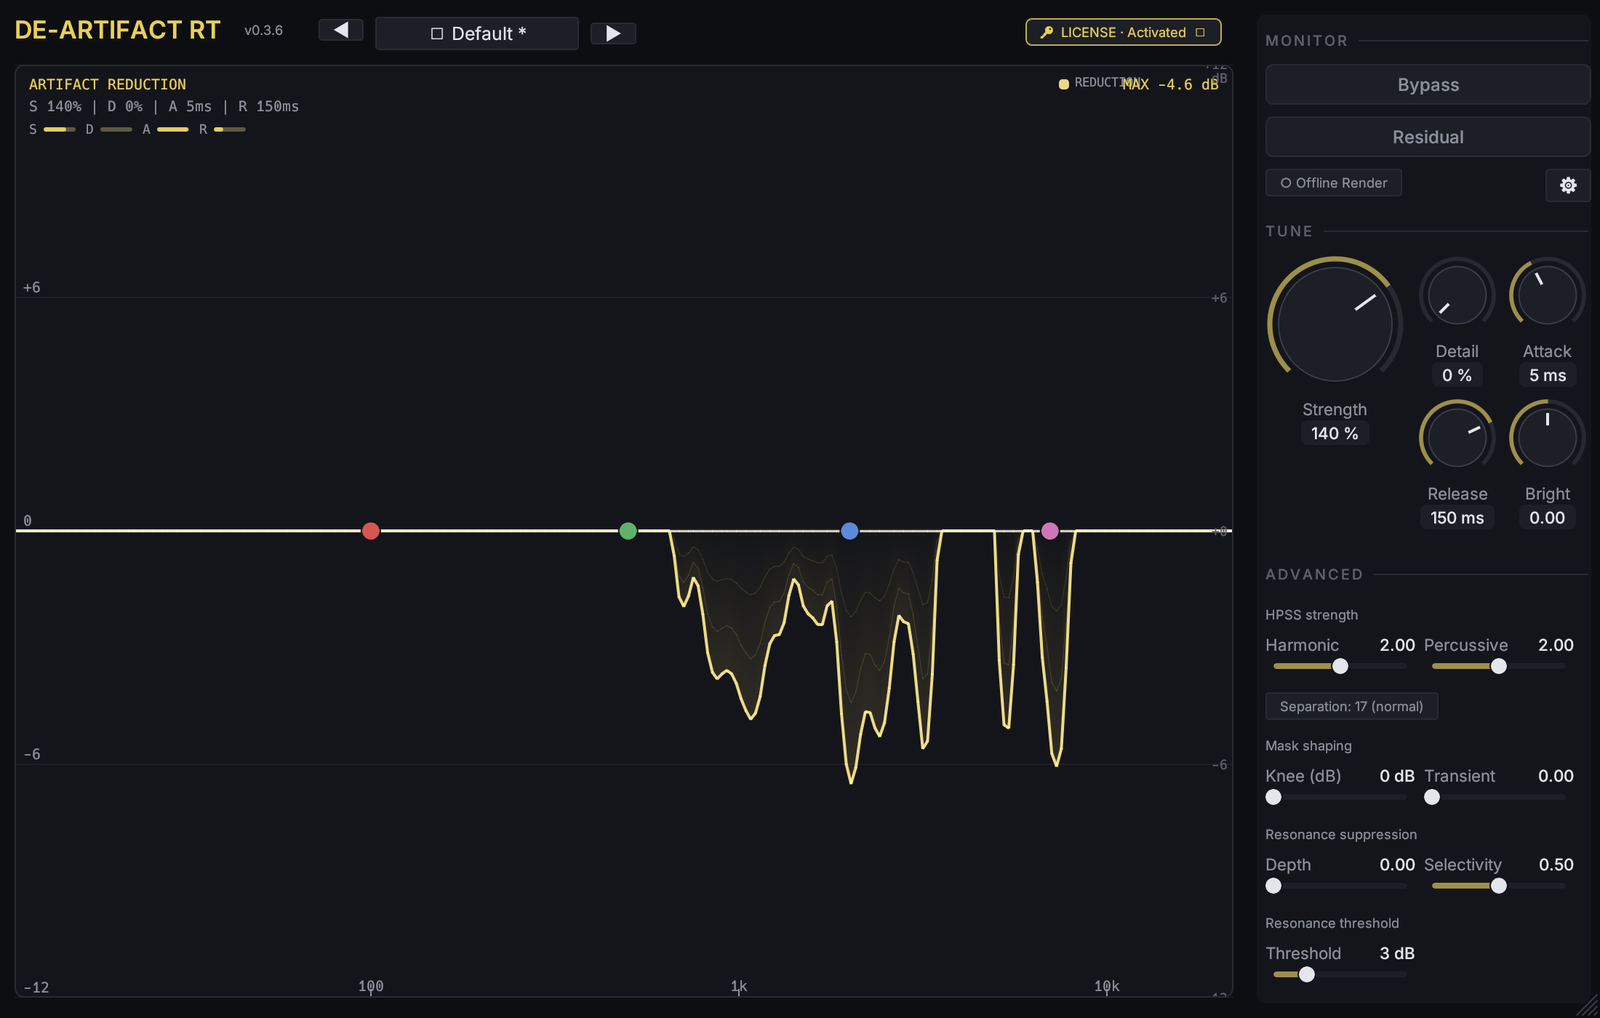Image resolution: width=1600 pixels, height=1018 pixels.
Task: Click the Attack value 5 ms
Action: click(1547, 375)
